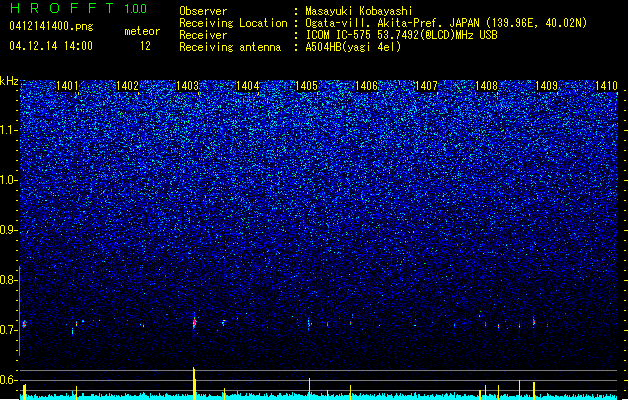
Task: Click the 0.7 kHz axis label
Action: point(9,330)
